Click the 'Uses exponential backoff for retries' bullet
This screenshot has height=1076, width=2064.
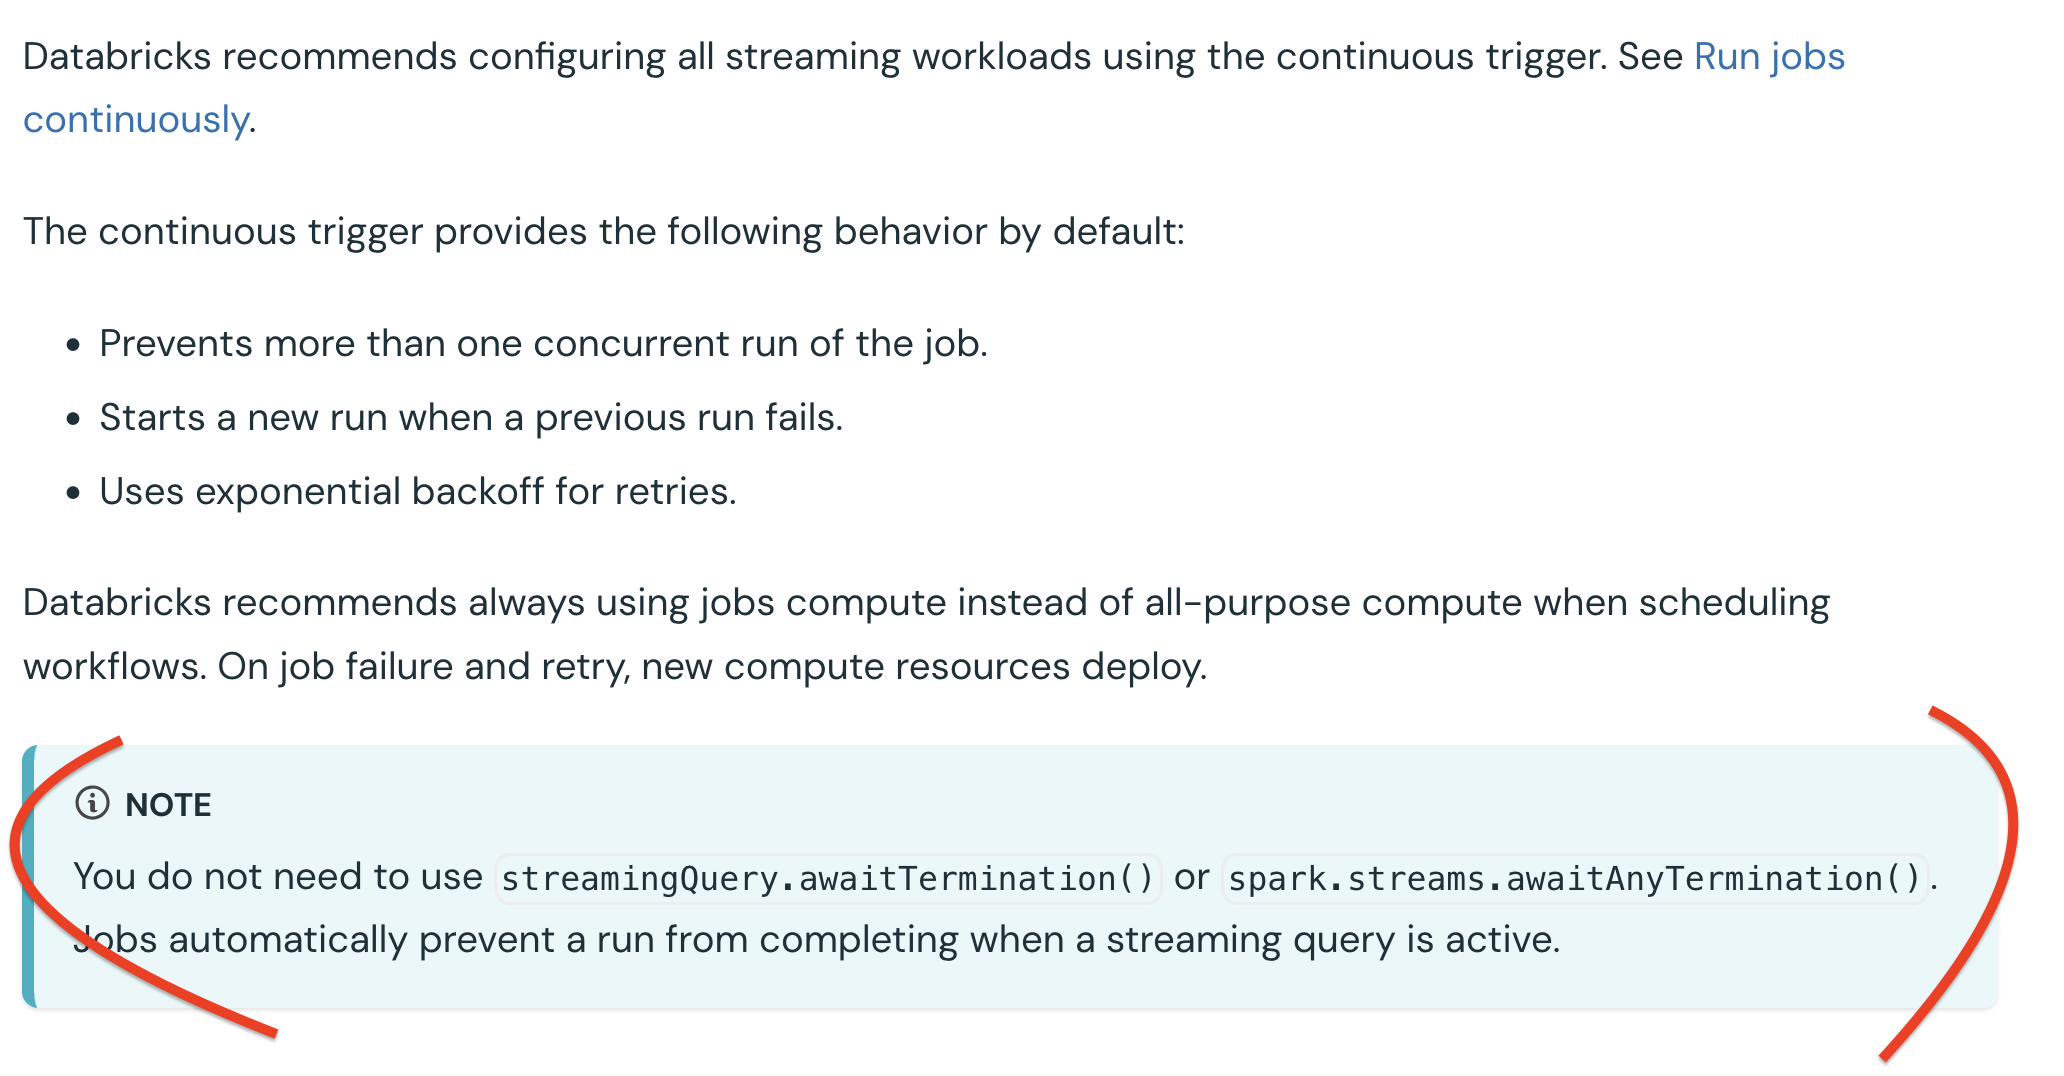pos(417,492)
